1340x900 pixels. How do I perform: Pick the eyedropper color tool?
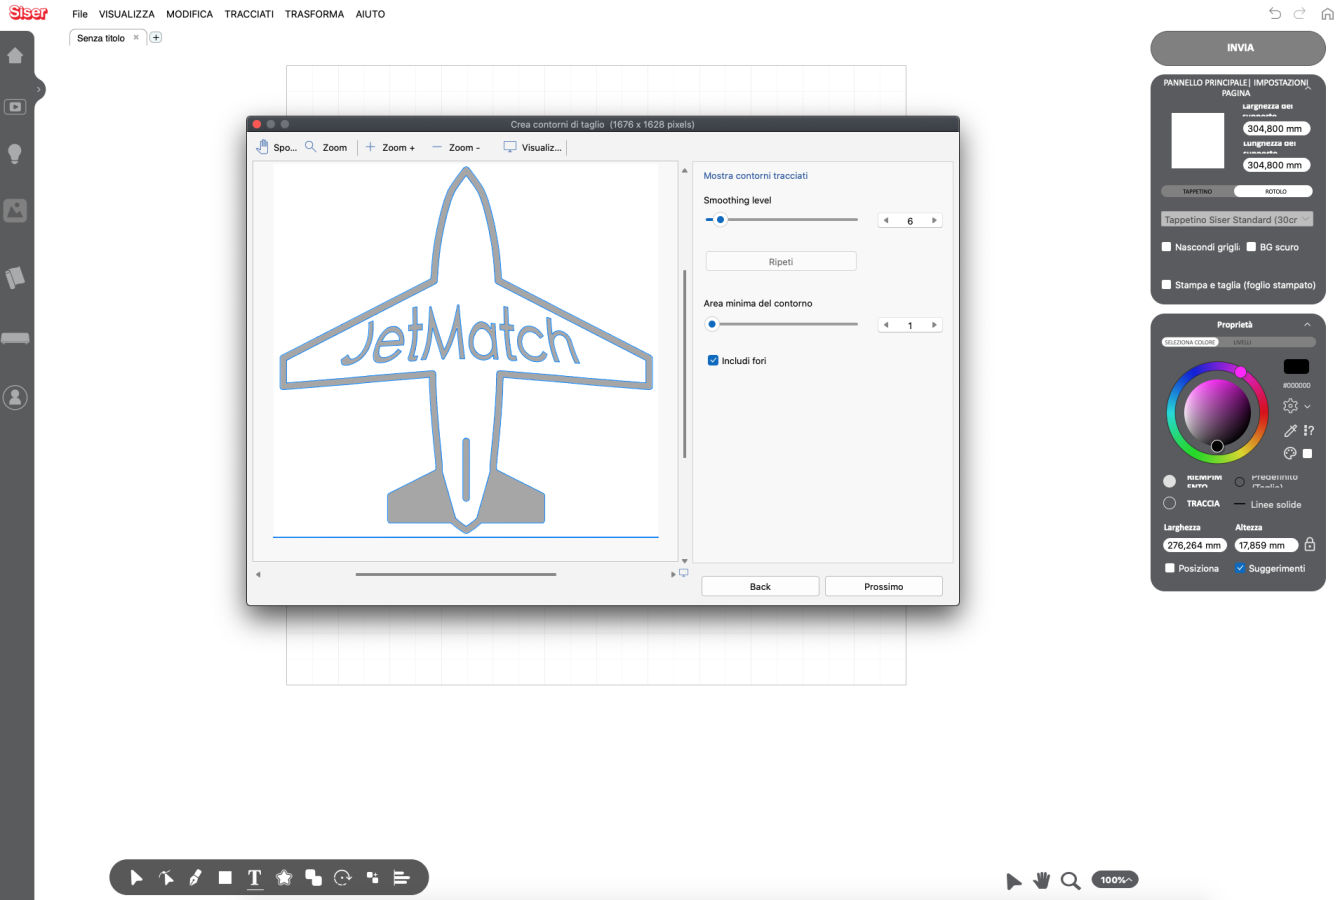[x=1290, y=431]
